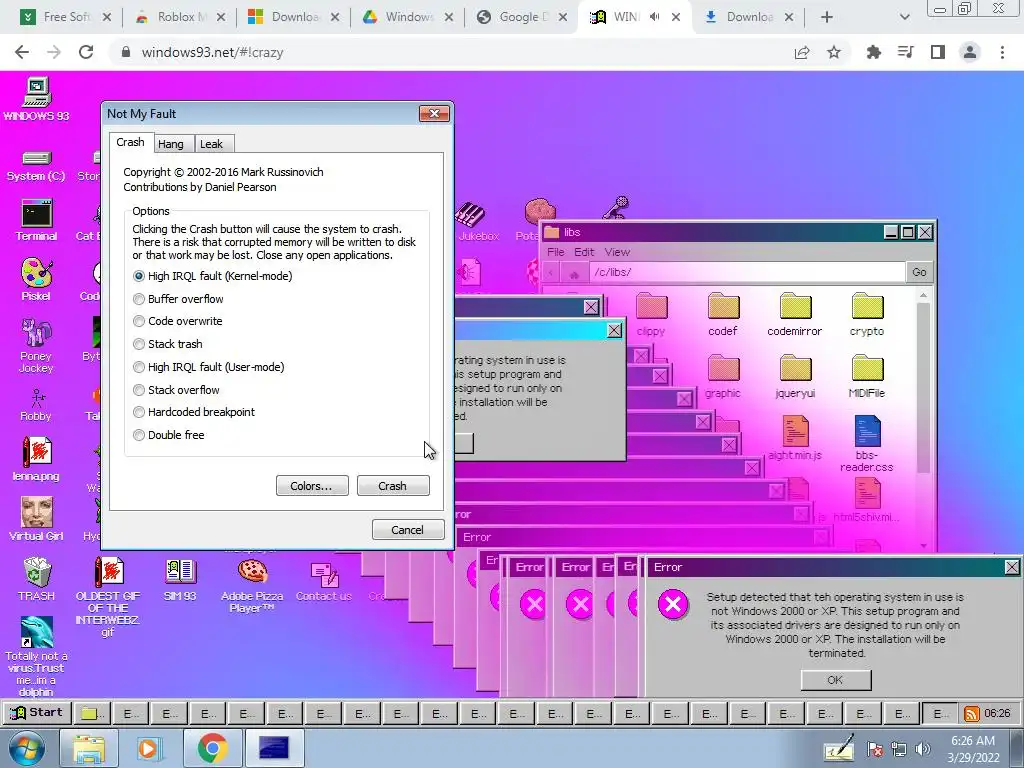Click the Windows 7 Start orb
Viewport: 1024px width, 768px height.
26,748
